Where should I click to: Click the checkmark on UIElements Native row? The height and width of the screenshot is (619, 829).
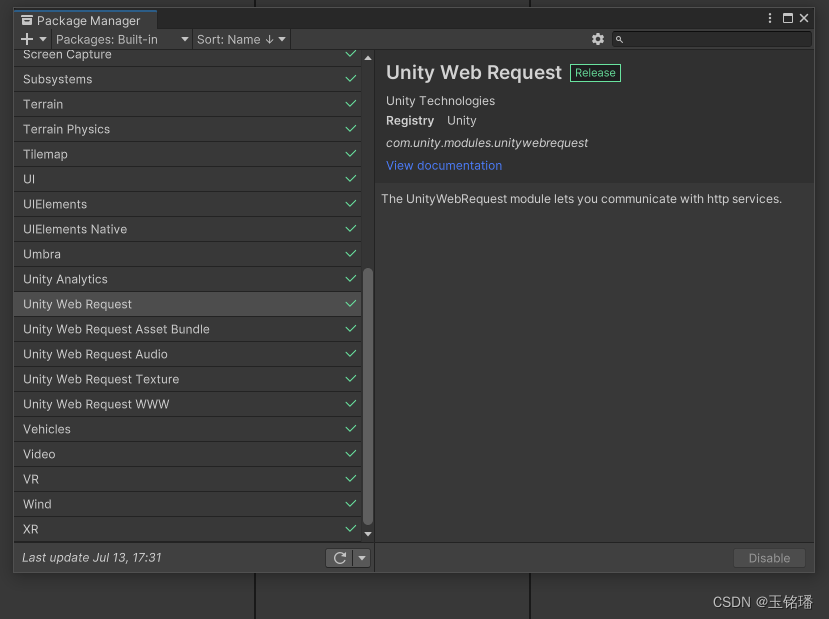[350, 228]
